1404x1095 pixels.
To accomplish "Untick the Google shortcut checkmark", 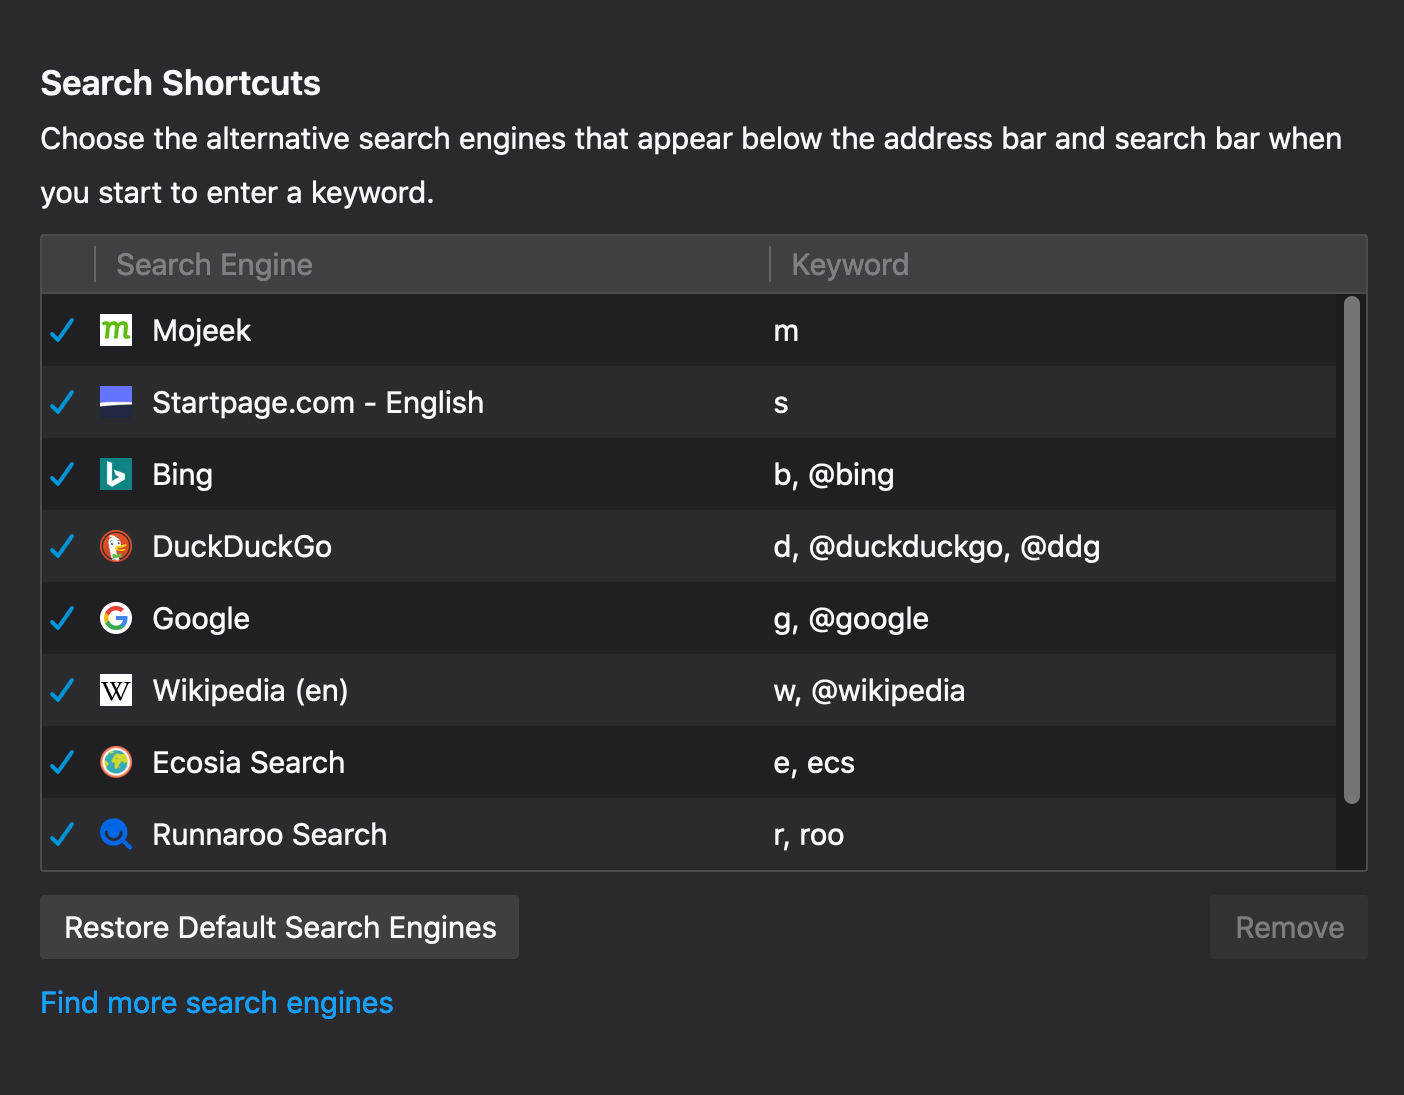I will tap(62, 618).
